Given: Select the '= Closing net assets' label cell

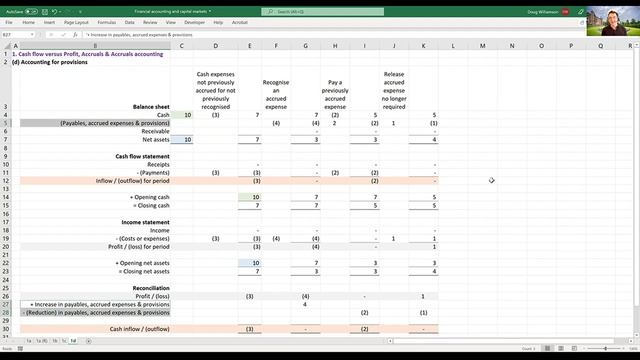Looking at the screenshot, I should 95,271.
